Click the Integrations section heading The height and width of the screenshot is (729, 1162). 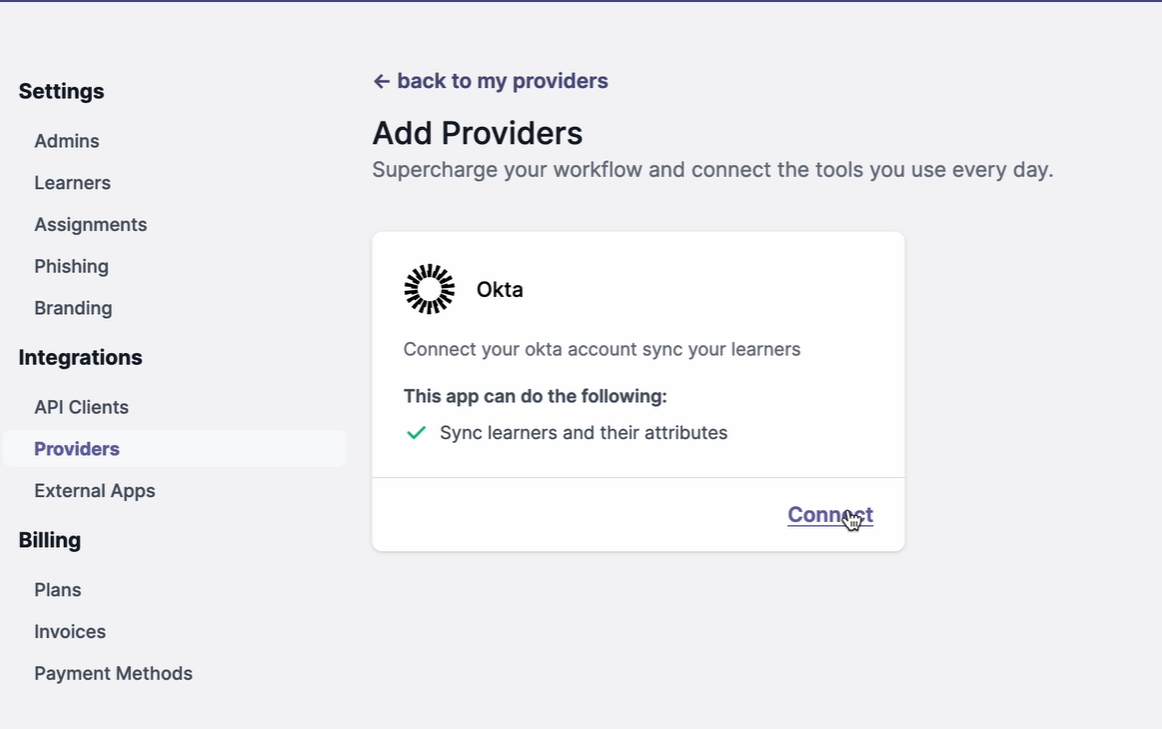coord(80,358)
